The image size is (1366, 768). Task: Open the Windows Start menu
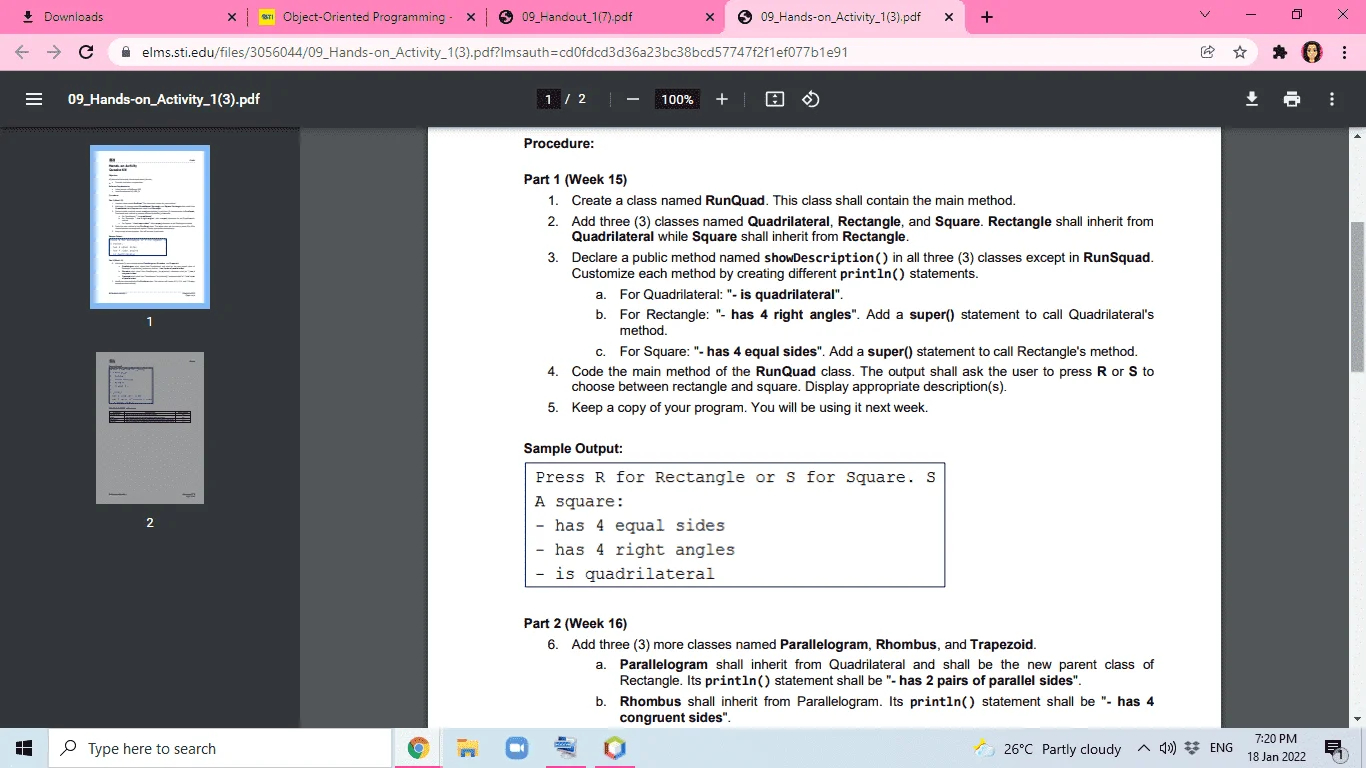pos(24,748)
